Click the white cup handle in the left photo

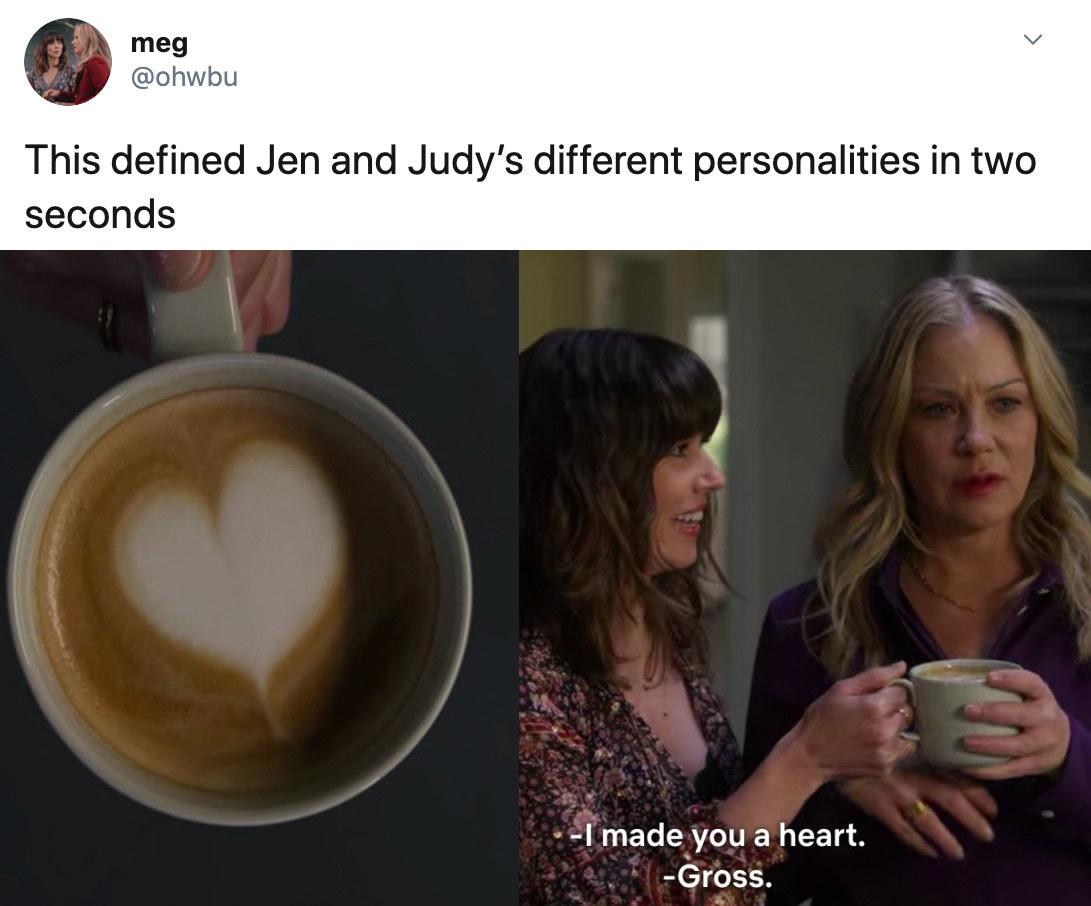(x=193, y=306)
